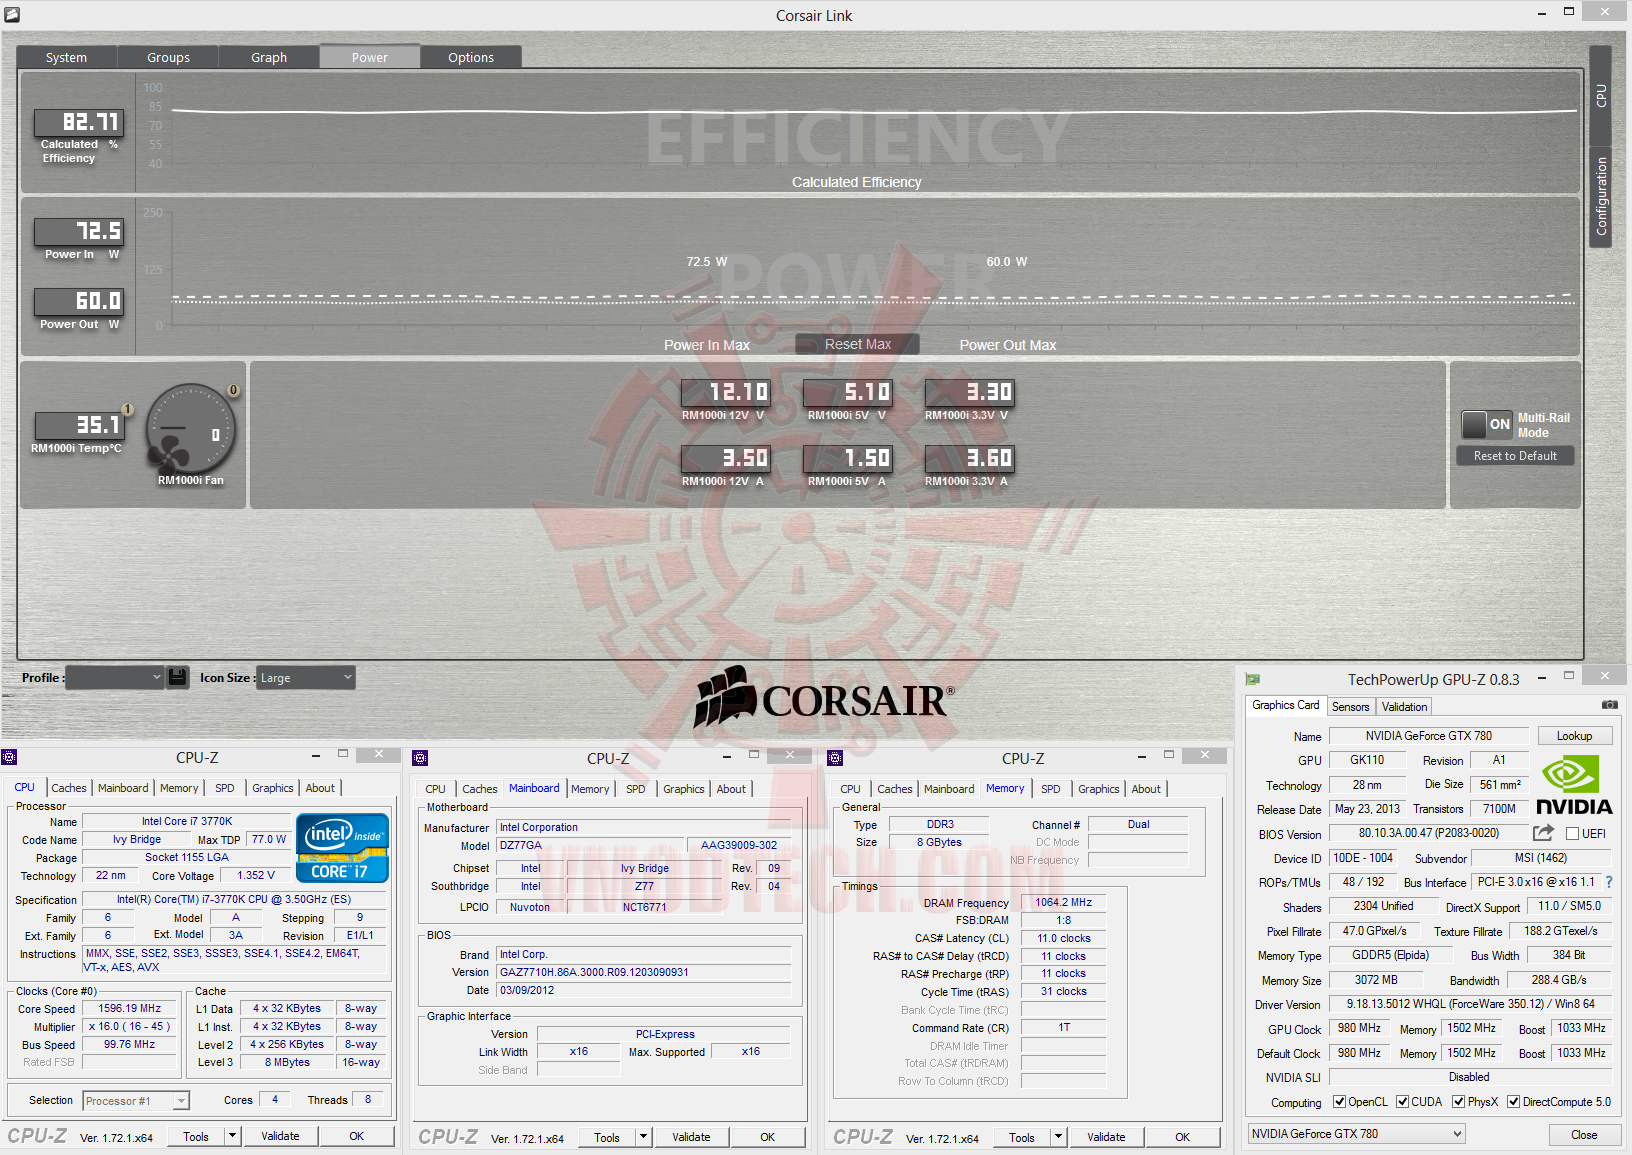Toggle the OpenCL checkbox
1632x1155 pixels.
pos(1339,1102)
